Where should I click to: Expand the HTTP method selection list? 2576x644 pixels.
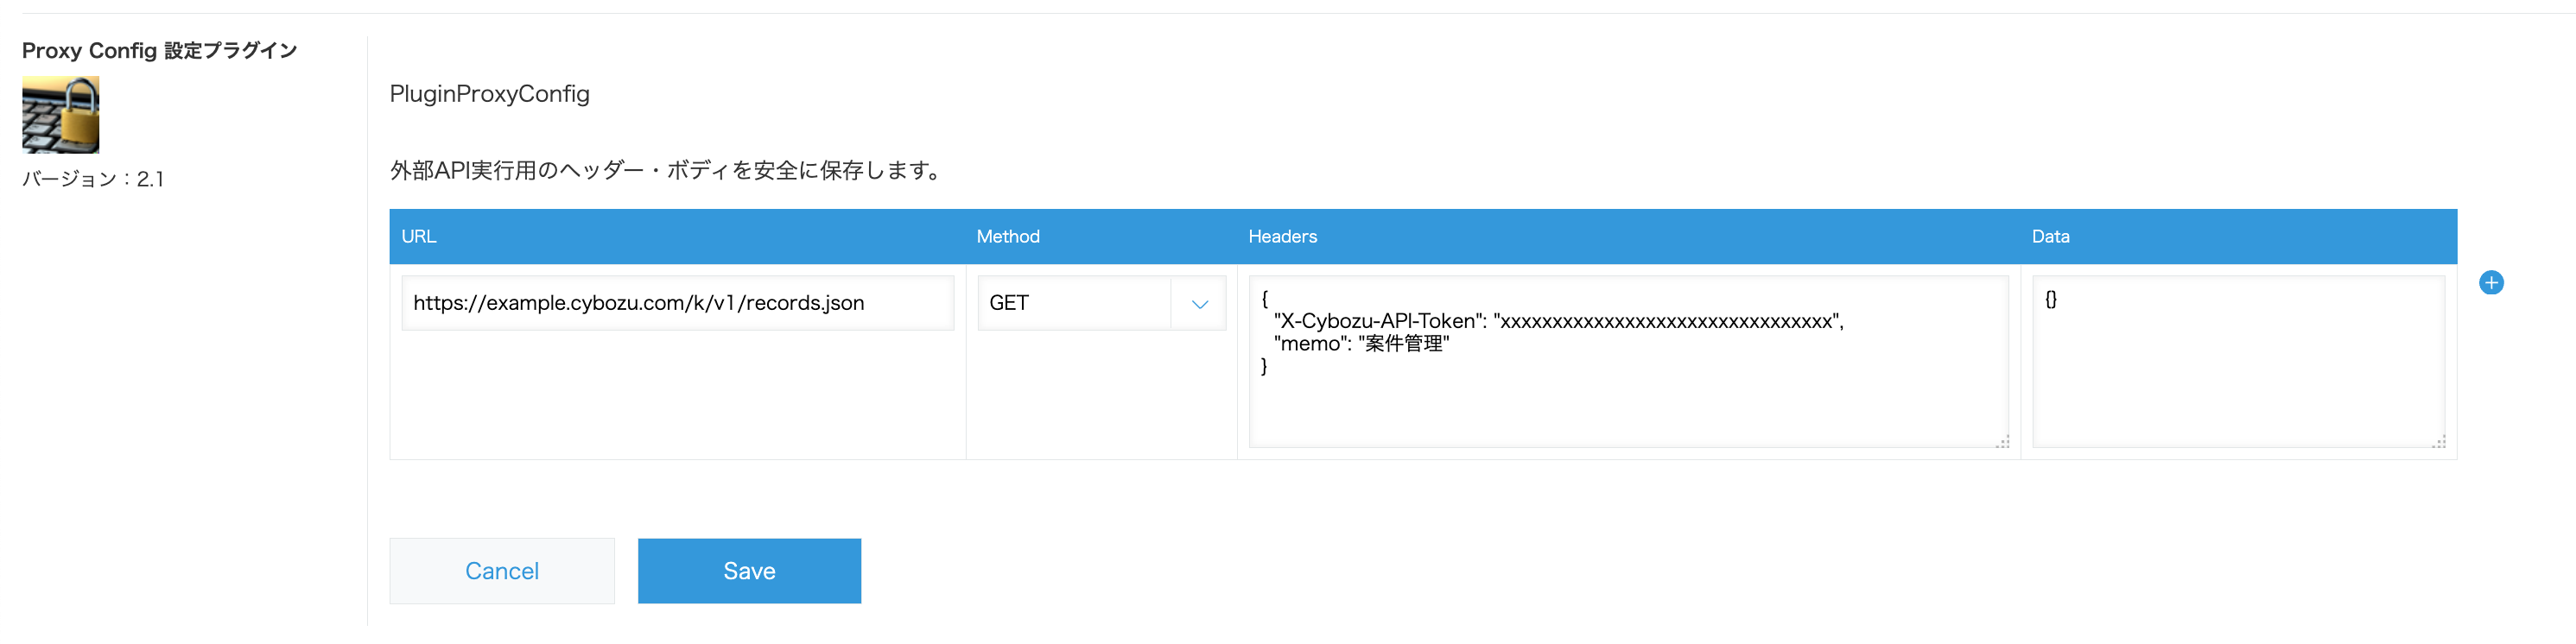point(1100,303)
